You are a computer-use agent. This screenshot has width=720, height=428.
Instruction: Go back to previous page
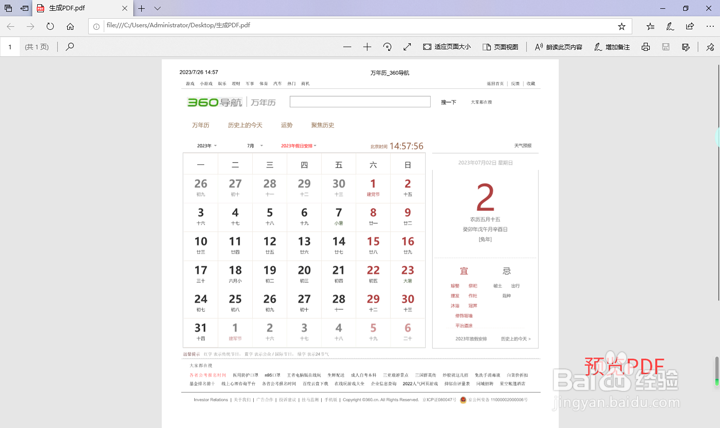[x=11, y=27]
